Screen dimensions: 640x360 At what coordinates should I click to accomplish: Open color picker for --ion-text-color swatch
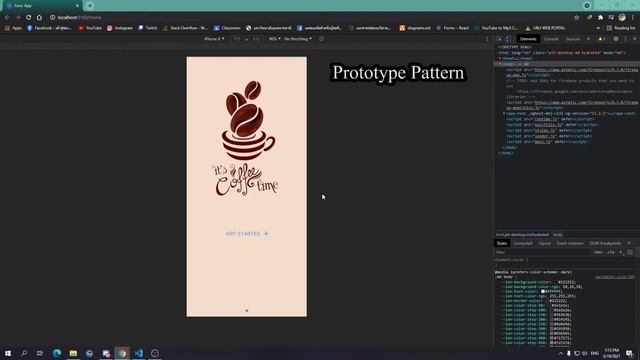pos(543,291)
